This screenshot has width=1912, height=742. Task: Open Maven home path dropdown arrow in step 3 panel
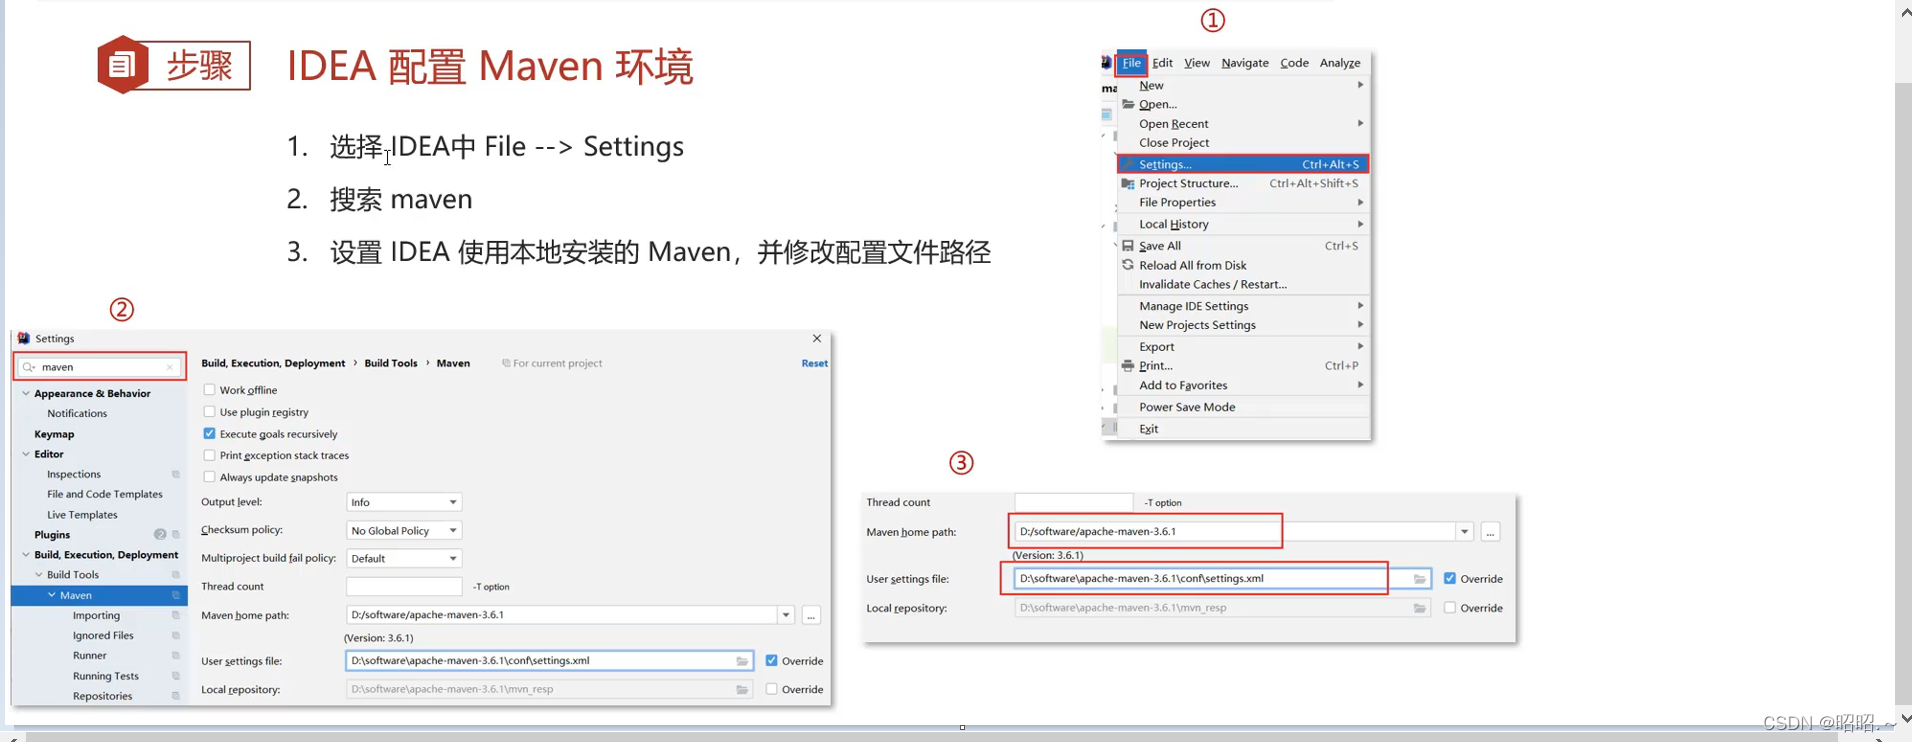1464,532
